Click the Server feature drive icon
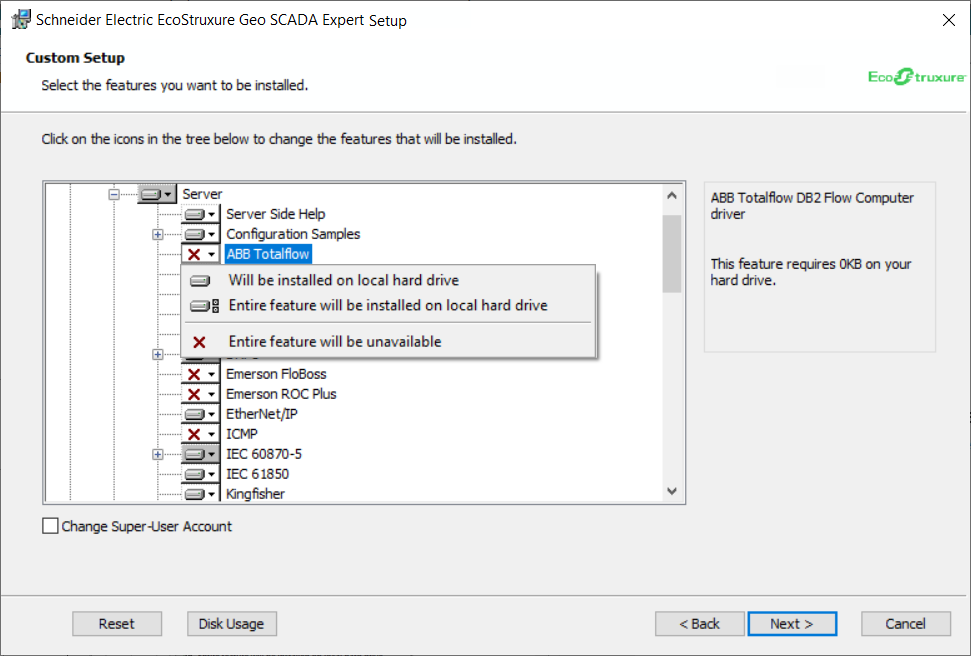Viewport: 971px width, 656px height. [156, 194]
